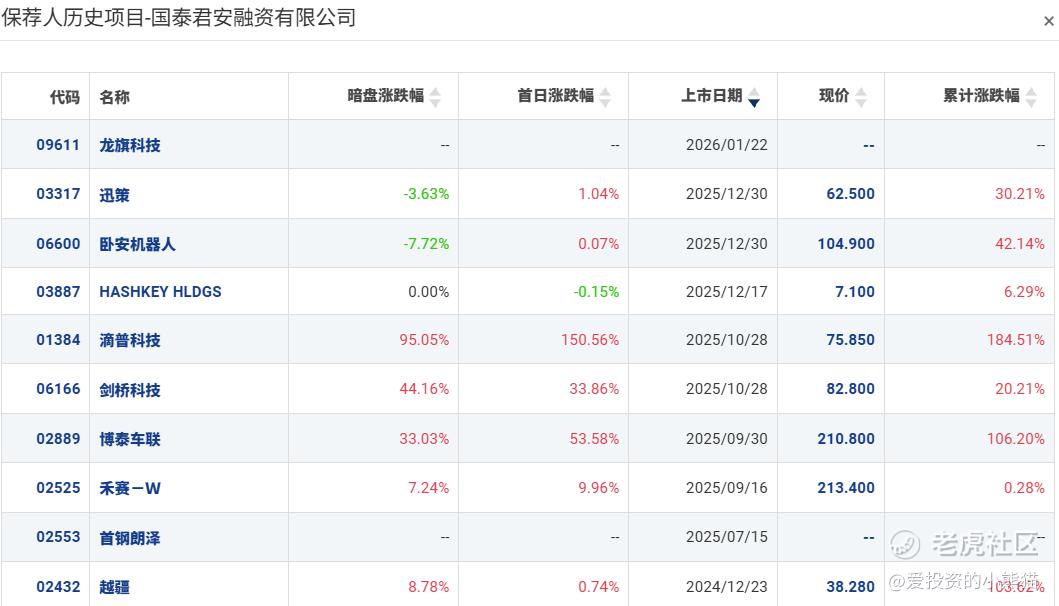The width and height of the screenshot is (1059, 606).
Task: Click current price 213.400
Action: coord(846,488)
